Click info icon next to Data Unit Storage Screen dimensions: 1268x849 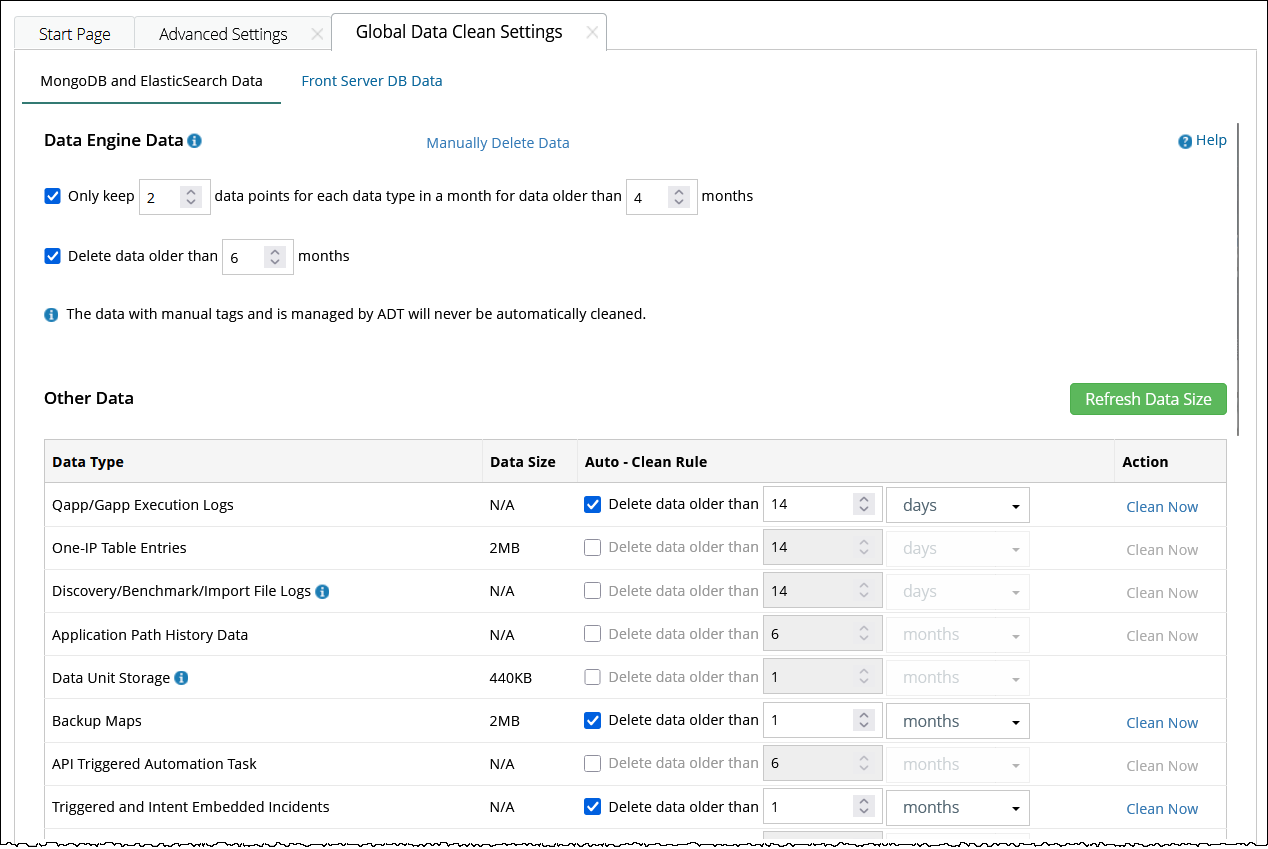(x=181, y=678)
